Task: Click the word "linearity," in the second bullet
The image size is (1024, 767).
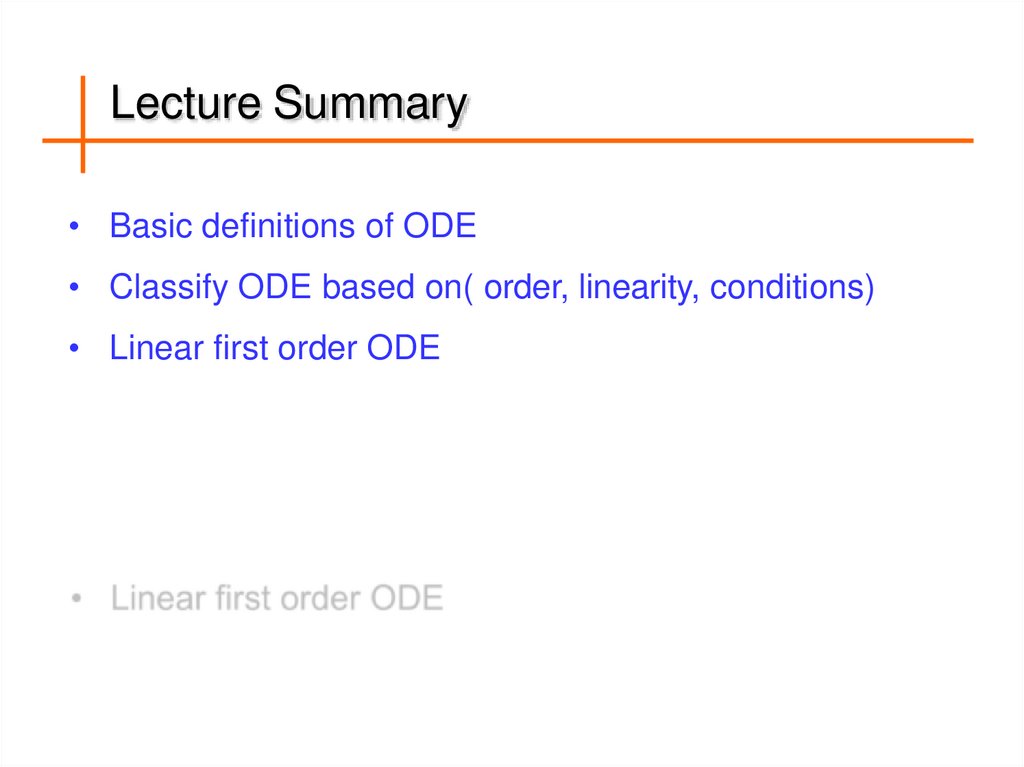Action: (x=640, y=289)
